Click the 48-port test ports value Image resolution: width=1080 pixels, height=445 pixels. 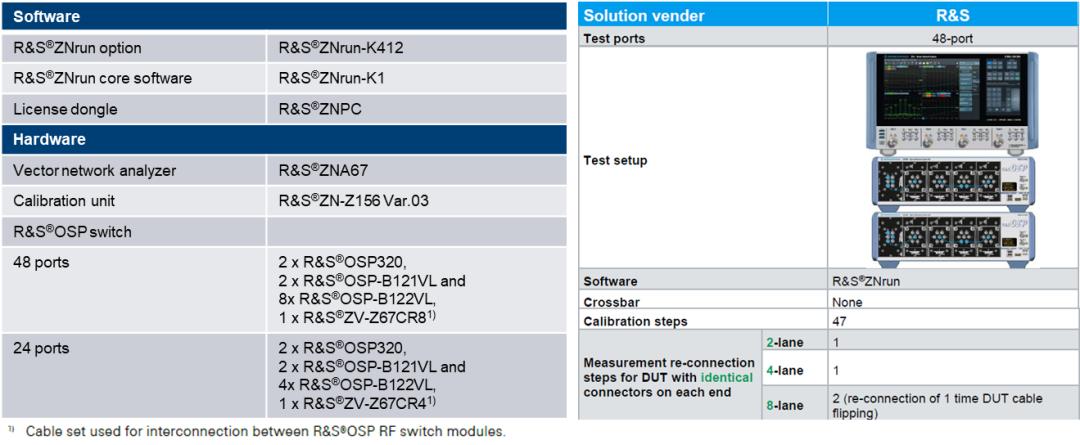951,38
